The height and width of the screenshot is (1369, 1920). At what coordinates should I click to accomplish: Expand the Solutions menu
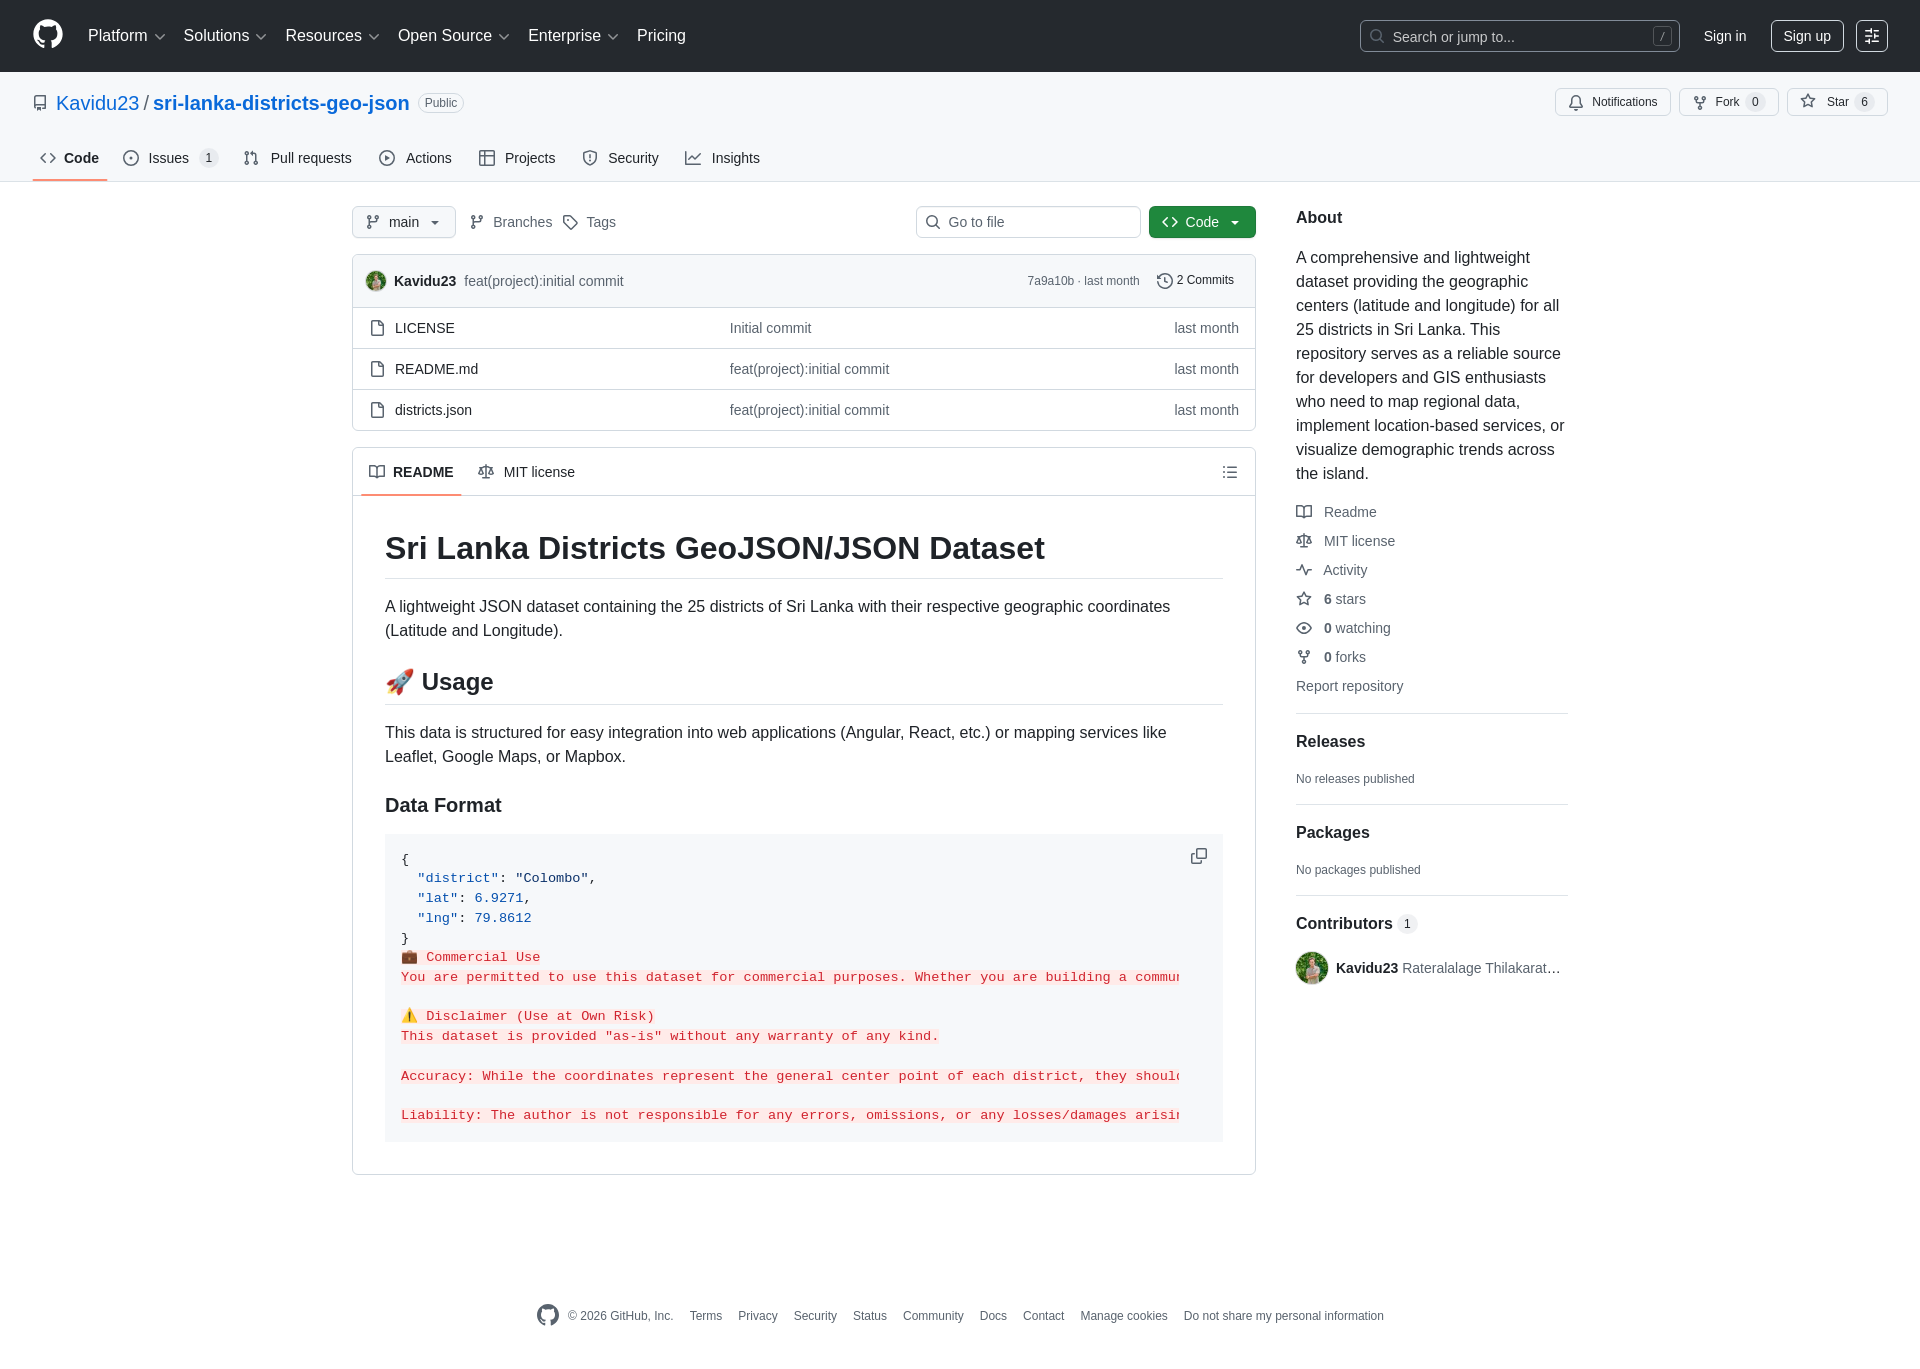[225, 36]
